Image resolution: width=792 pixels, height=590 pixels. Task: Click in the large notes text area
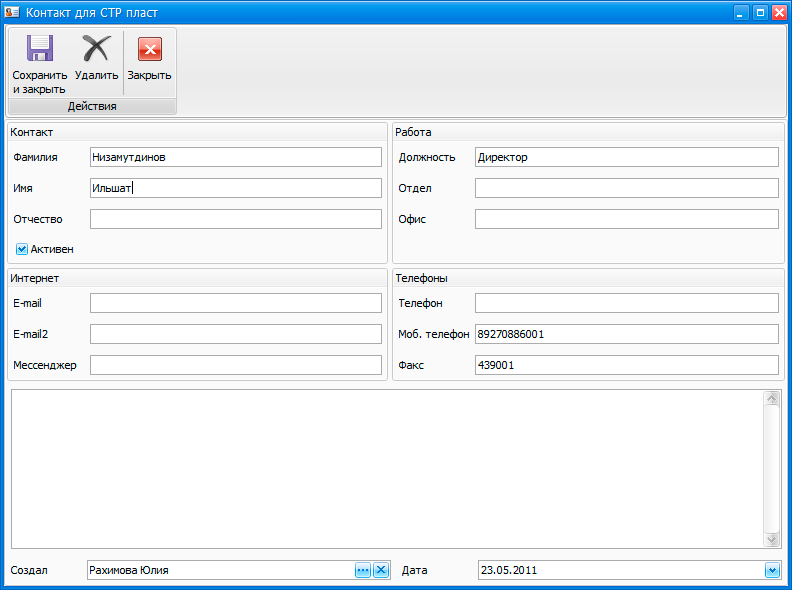tap(385, 468)
